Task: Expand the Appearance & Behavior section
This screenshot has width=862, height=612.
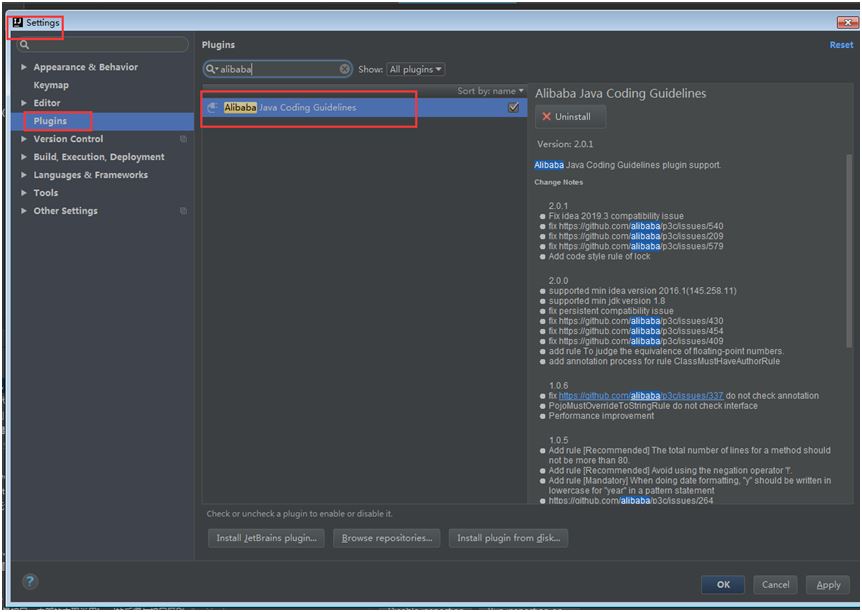Action: 24,67
